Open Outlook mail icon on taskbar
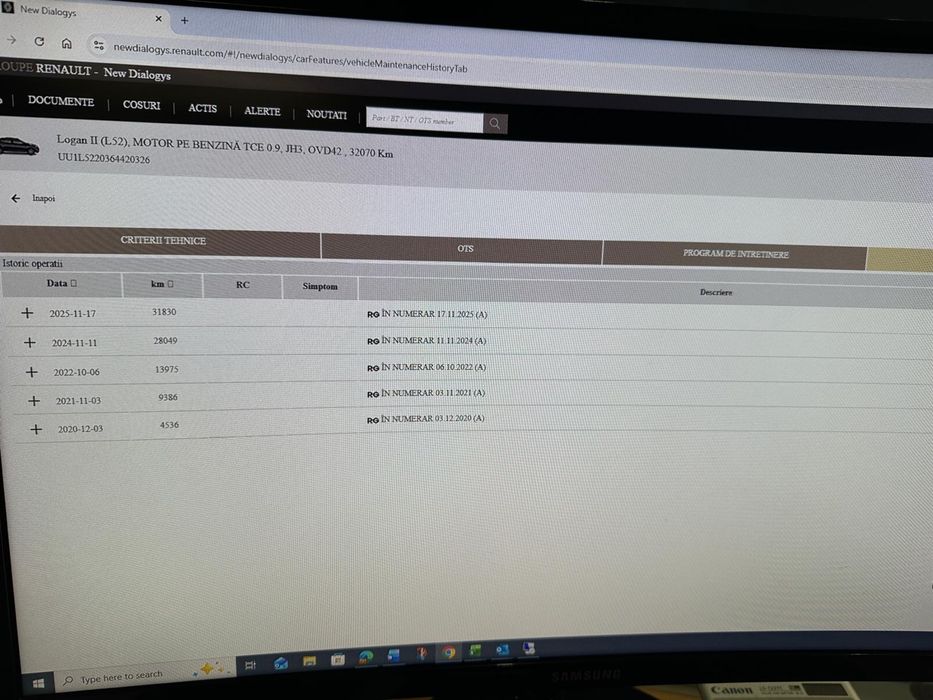The image size is (933, 700). (x=281, y=663)
